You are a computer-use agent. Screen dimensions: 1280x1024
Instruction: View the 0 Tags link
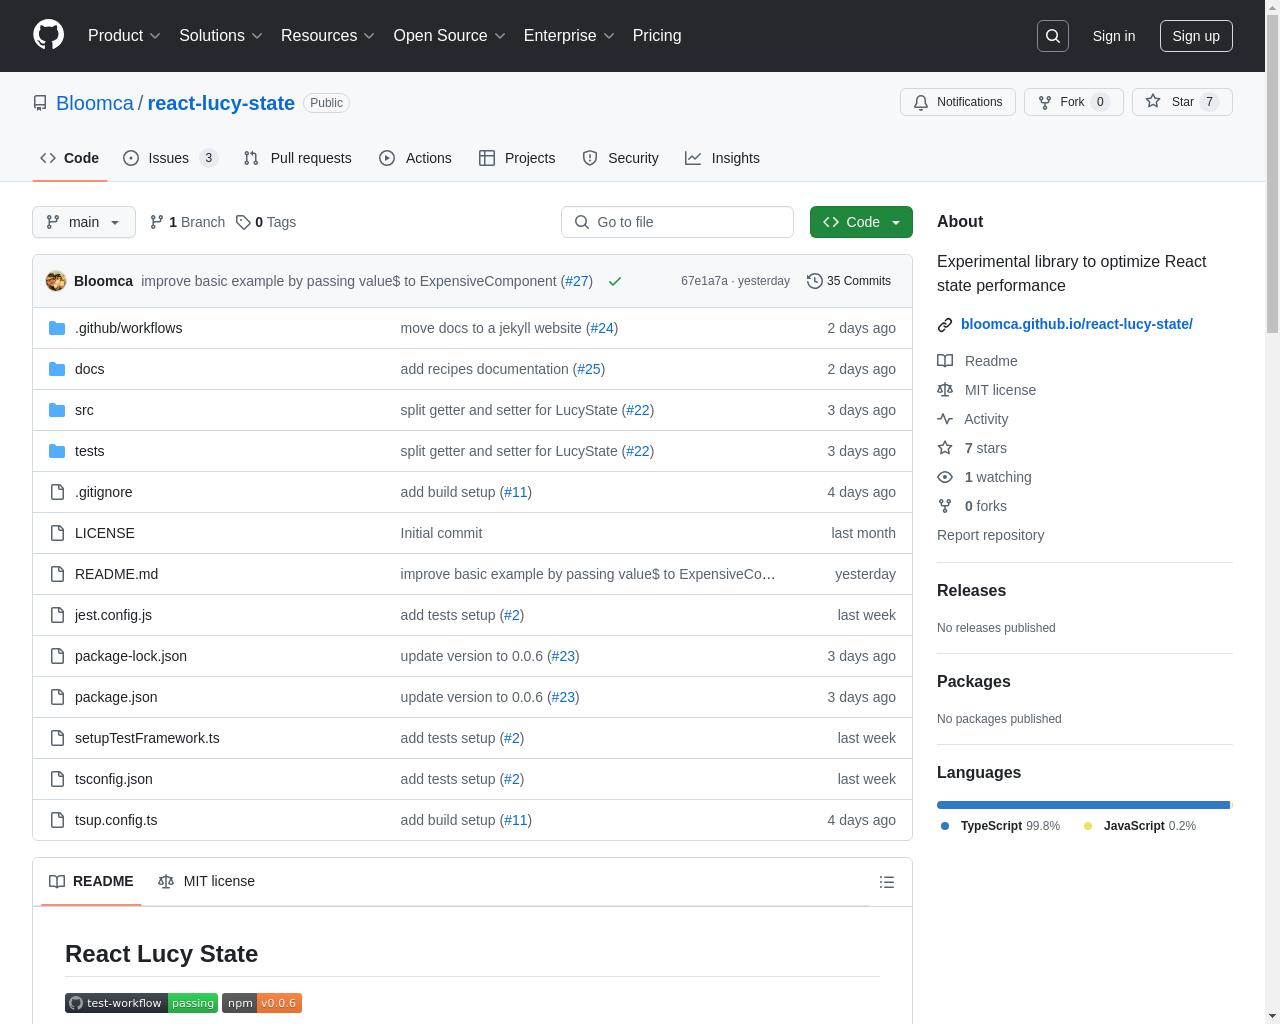coord(266,222)
